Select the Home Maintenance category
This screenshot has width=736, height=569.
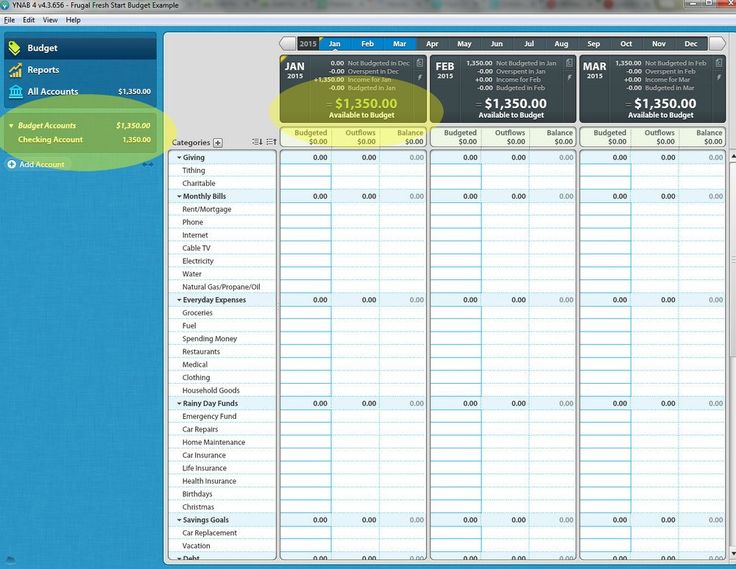[x=214, y=442]
